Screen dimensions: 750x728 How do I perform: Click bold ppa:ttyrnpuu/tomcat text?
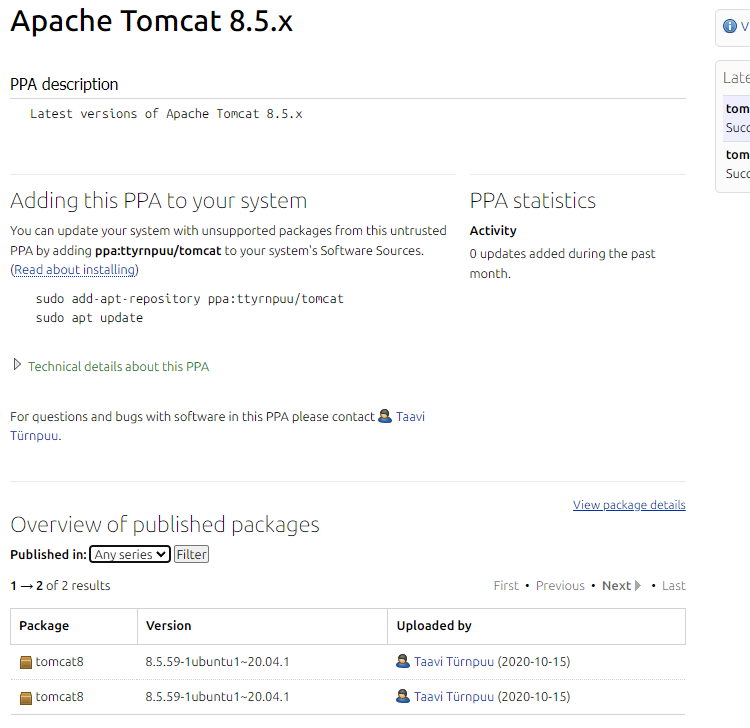[x=158, y=251]
